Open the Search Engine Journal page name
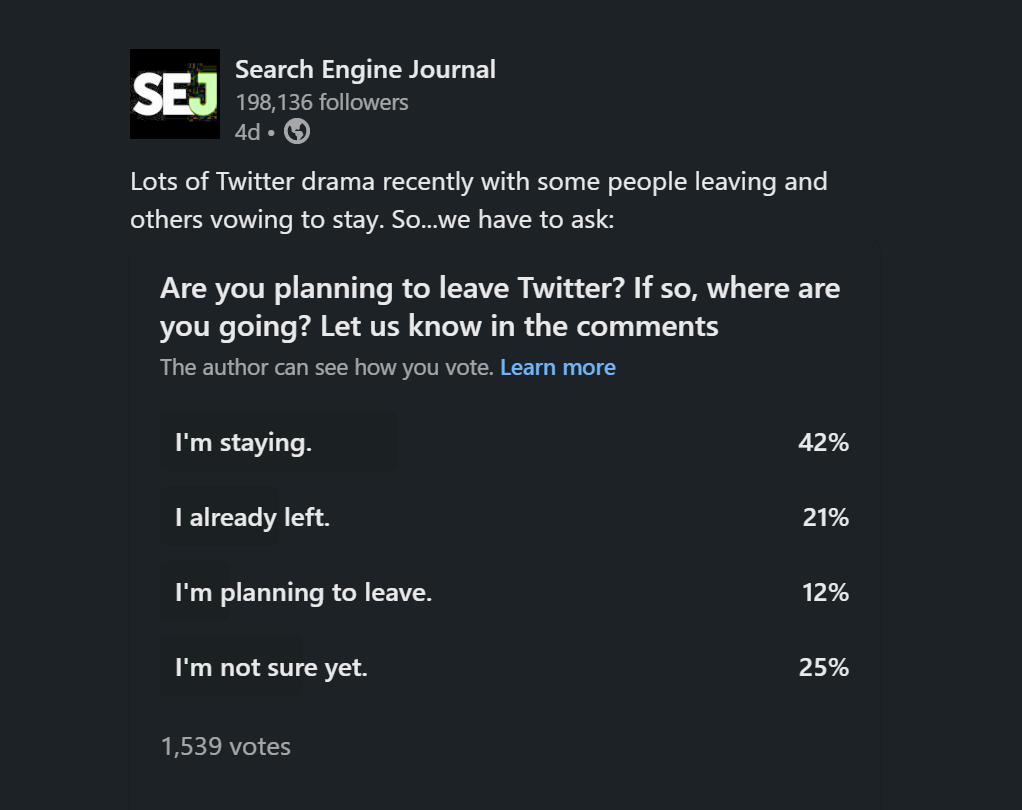 point(365,69)
